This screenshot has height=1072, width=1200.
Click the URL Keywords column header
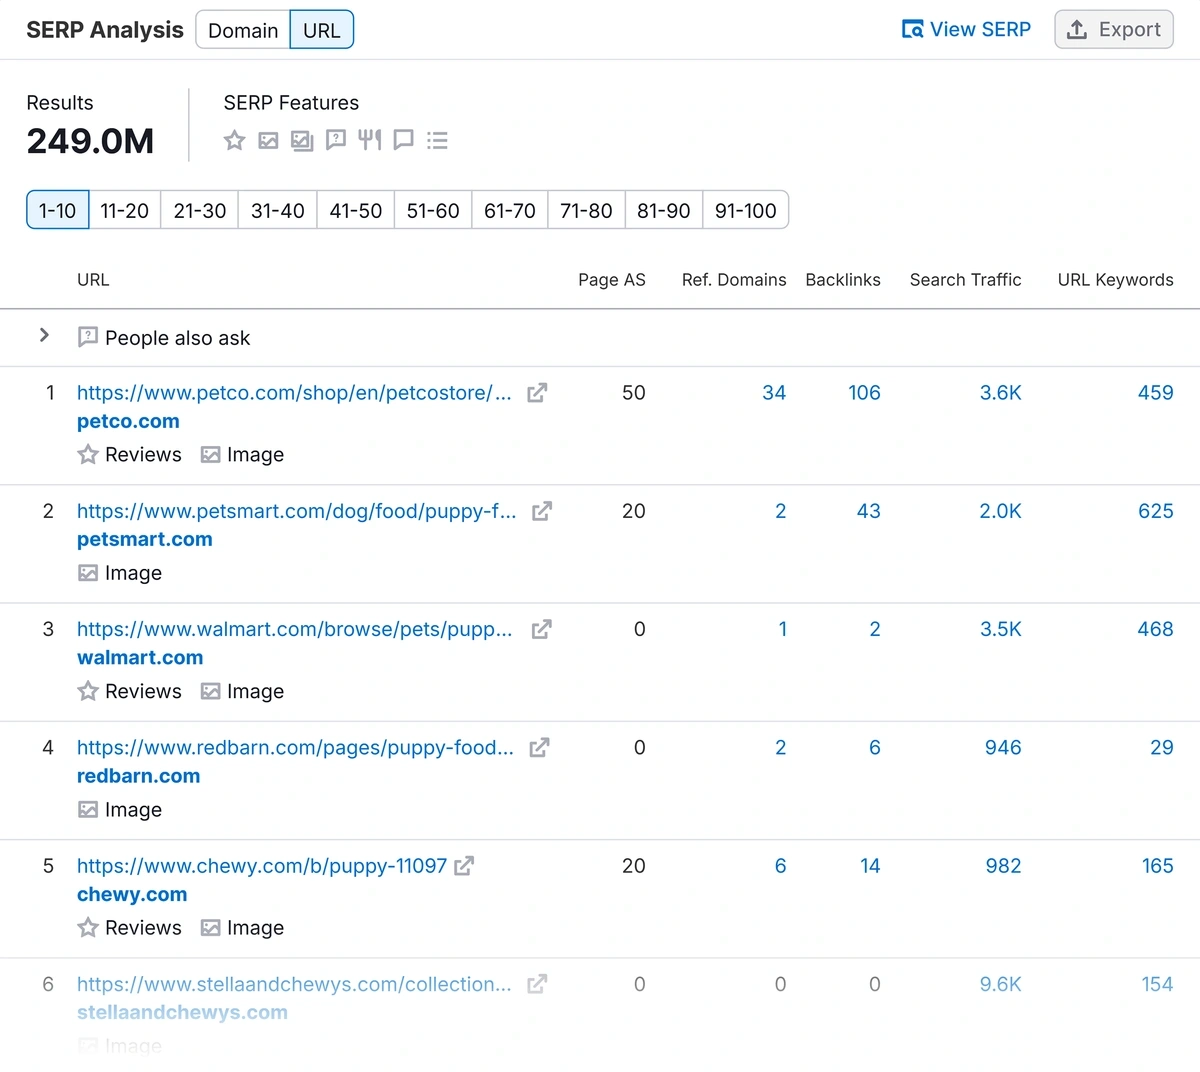[x=1116, y=280]
